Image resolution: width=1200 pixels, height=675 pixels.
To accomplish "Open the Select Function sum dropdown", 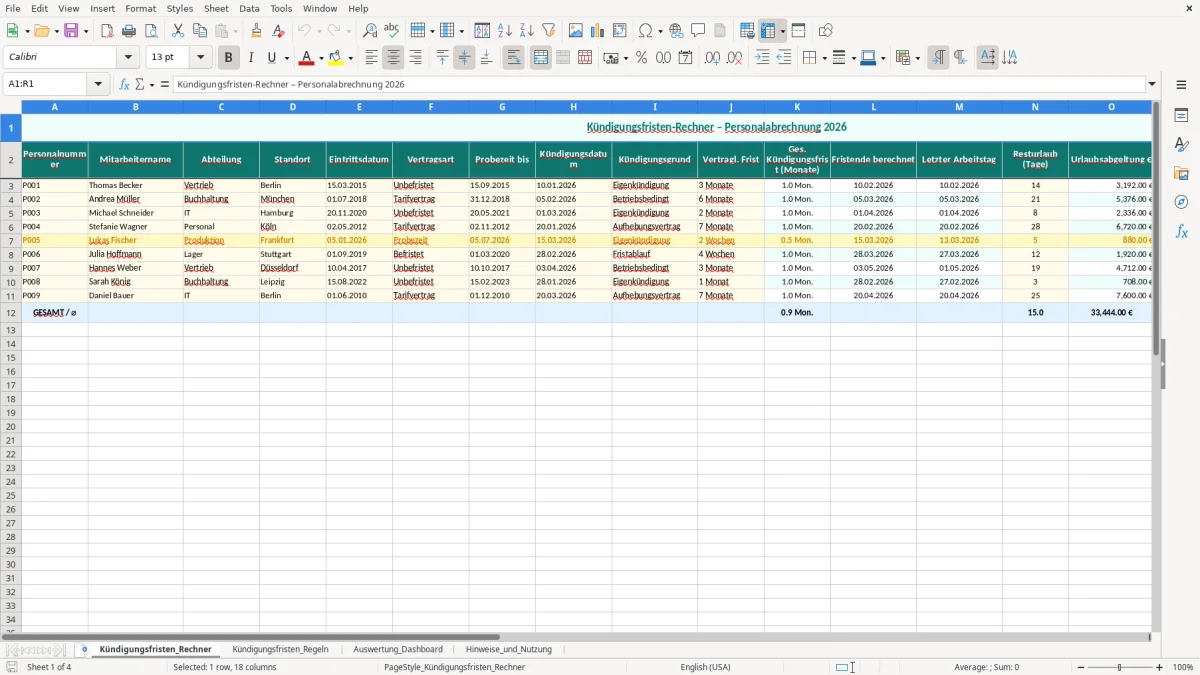I will [x=151, y=85].
